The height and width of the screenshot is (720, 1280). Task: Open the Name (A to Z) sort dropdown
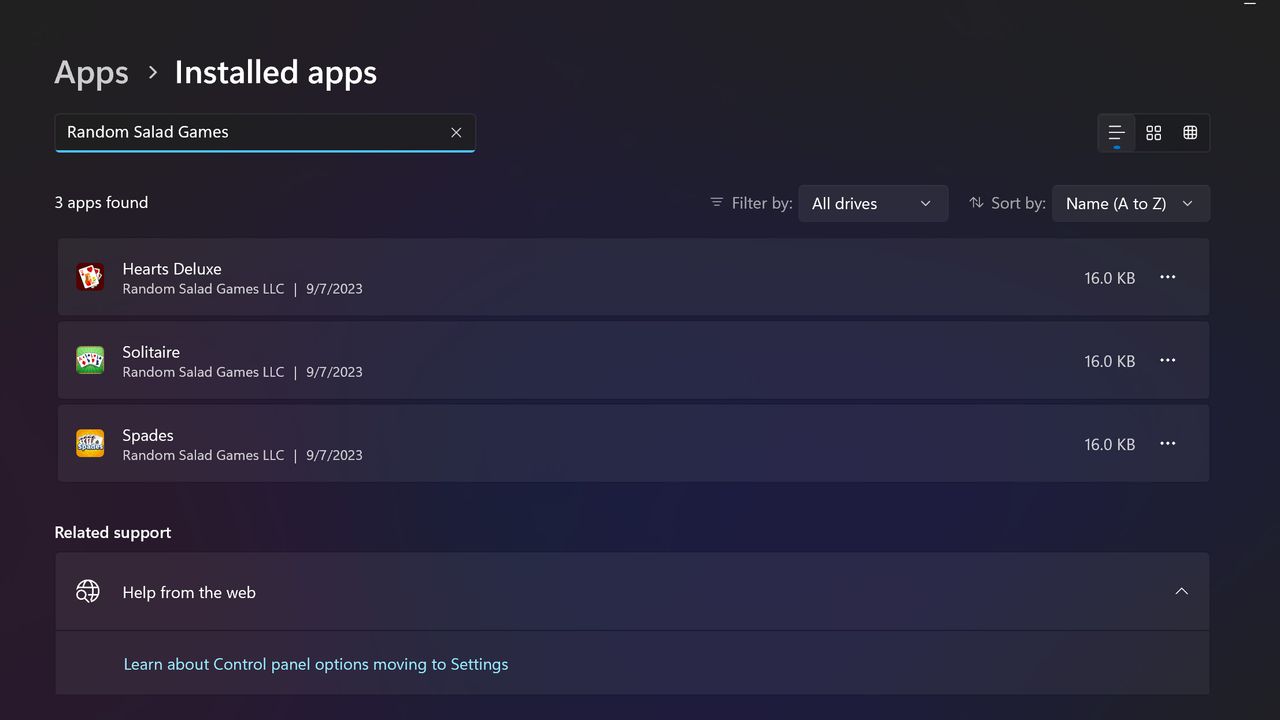point(1131,203)
